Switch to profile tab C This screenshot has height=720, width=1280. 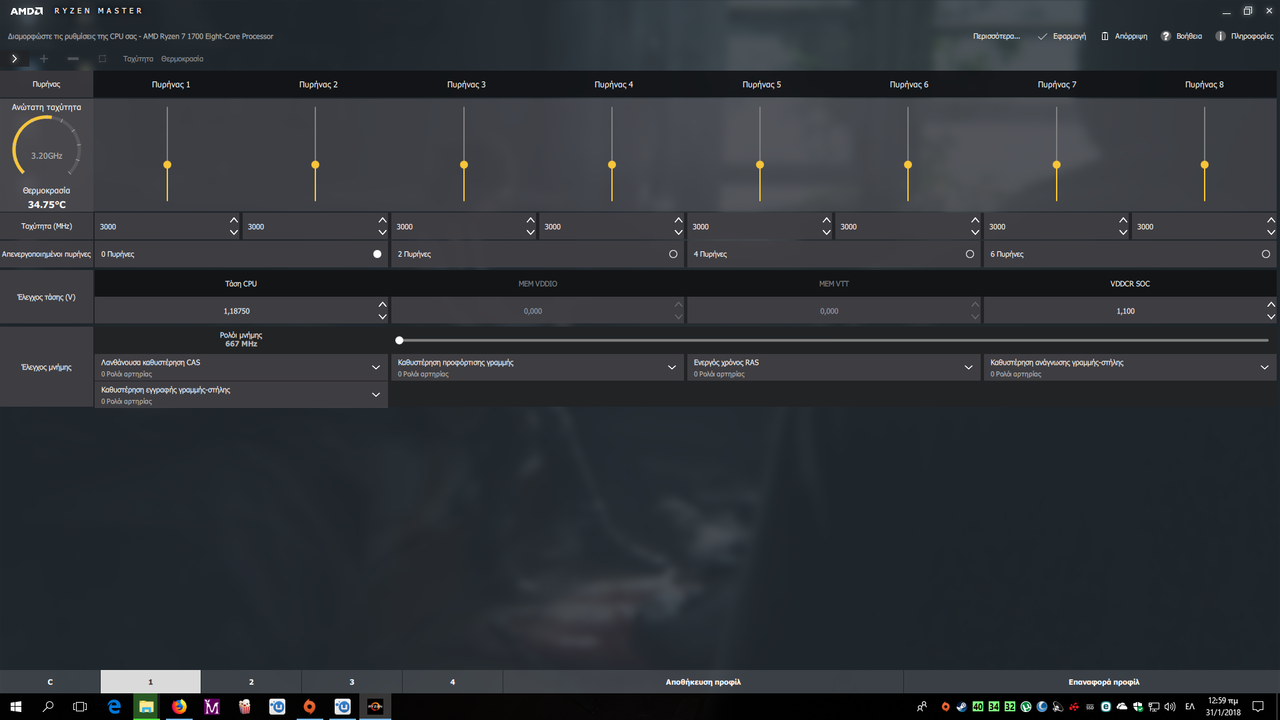[x=50, y=682]
